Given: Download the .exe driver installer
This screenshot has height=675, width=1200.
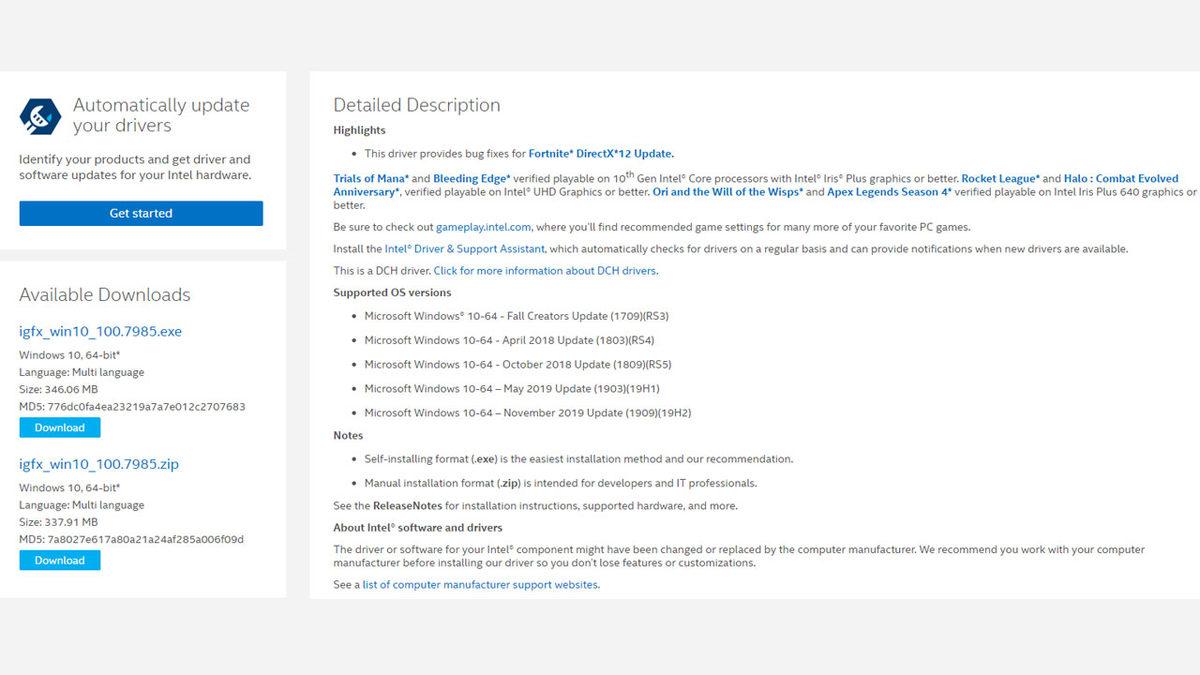Looking at the screenshot, I should pyautogui.click(x=60, y=428).
